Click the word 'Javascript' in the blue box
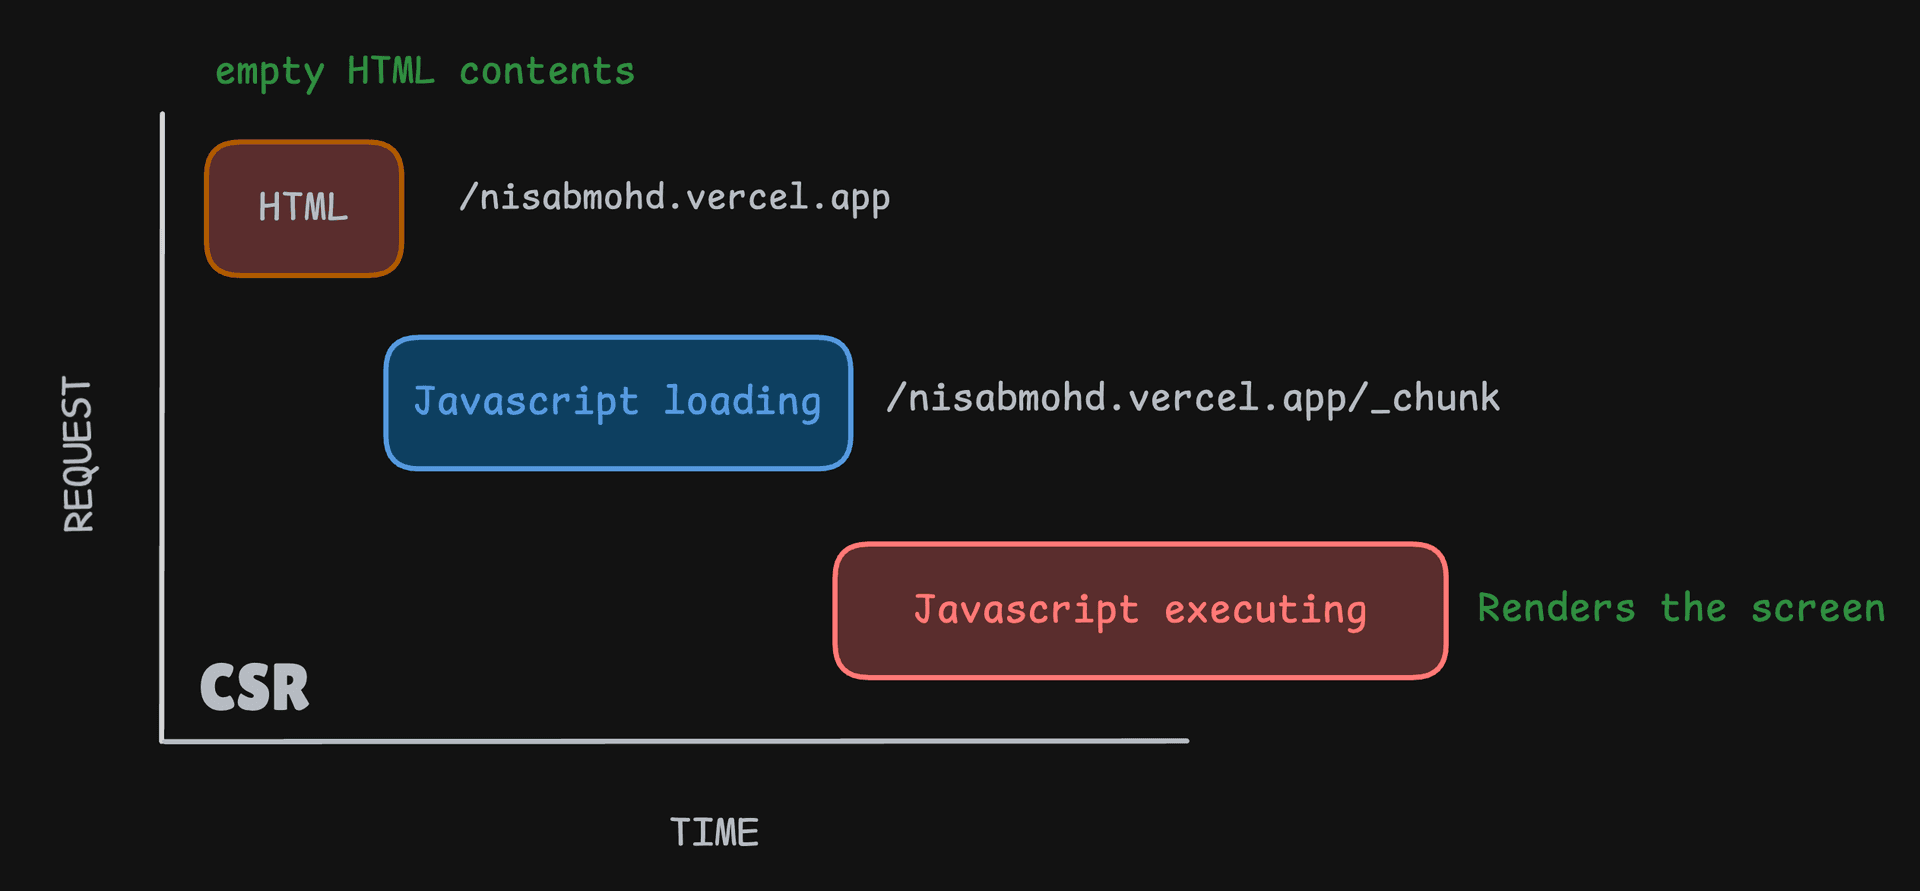This screenshot has height=891, width=1920. click(x=526, y=401)
